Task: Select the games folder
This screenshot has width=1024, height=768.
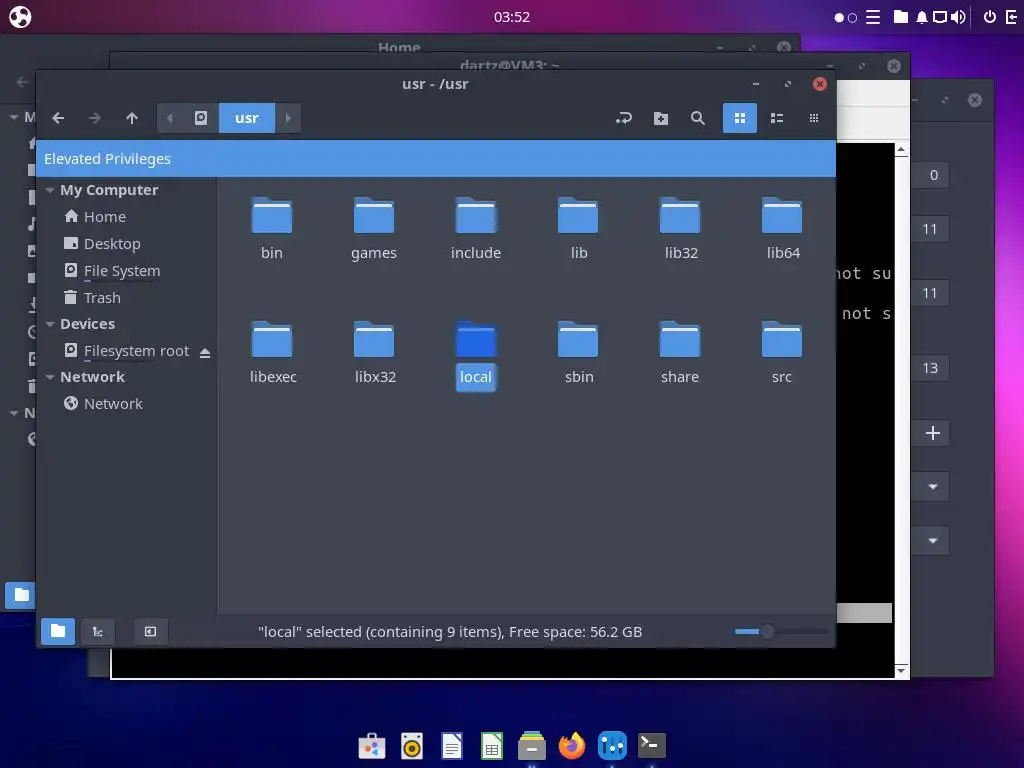Action: pyautogui.click(x=374, y=229)
